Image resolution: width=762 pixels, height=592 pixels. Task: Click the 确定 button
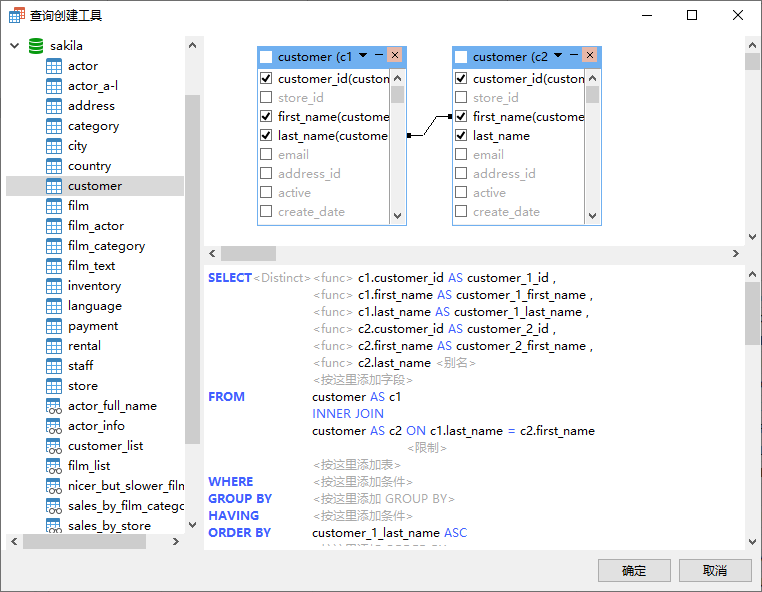coord(634,570)
